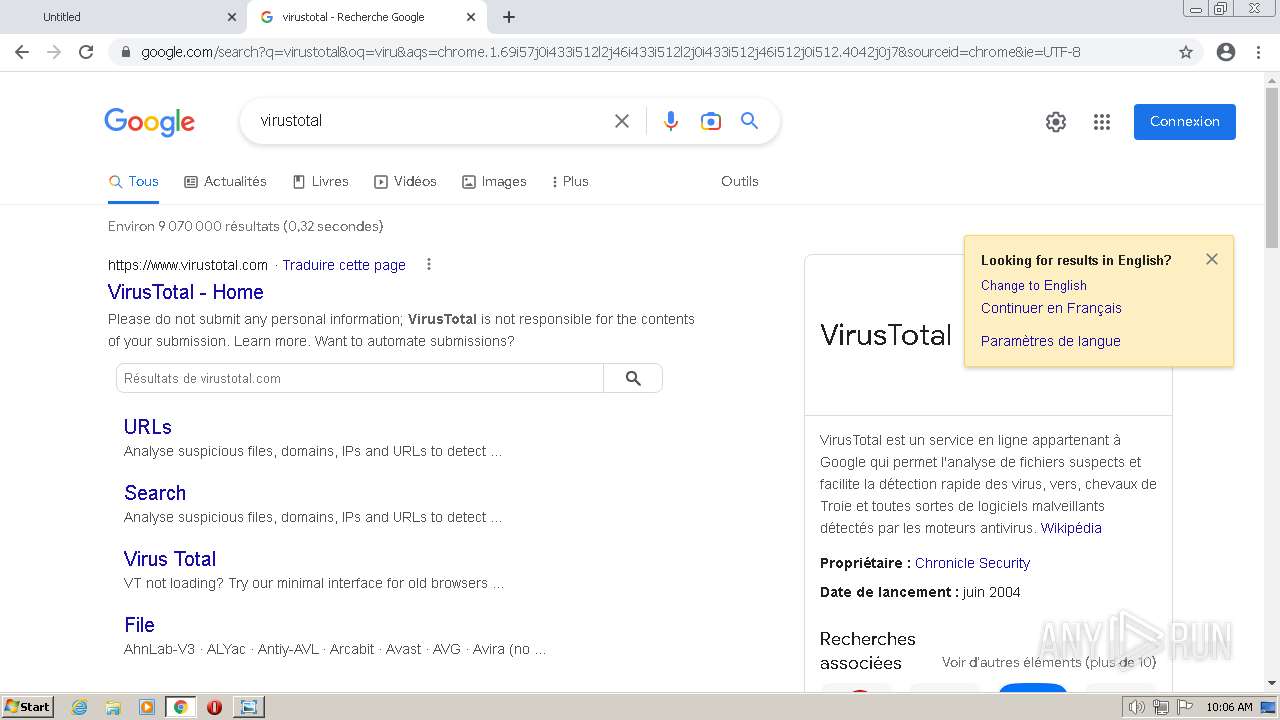Click Change to English
1280x720 pixels.
[1034, 285]
